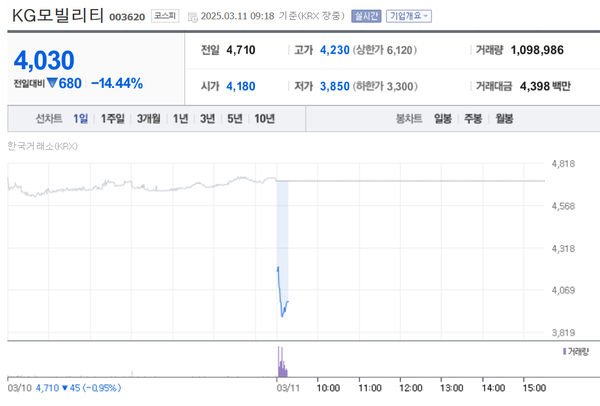600x406 pixels.
Task: Select the 1년 chart period
Action: (180, 119)
